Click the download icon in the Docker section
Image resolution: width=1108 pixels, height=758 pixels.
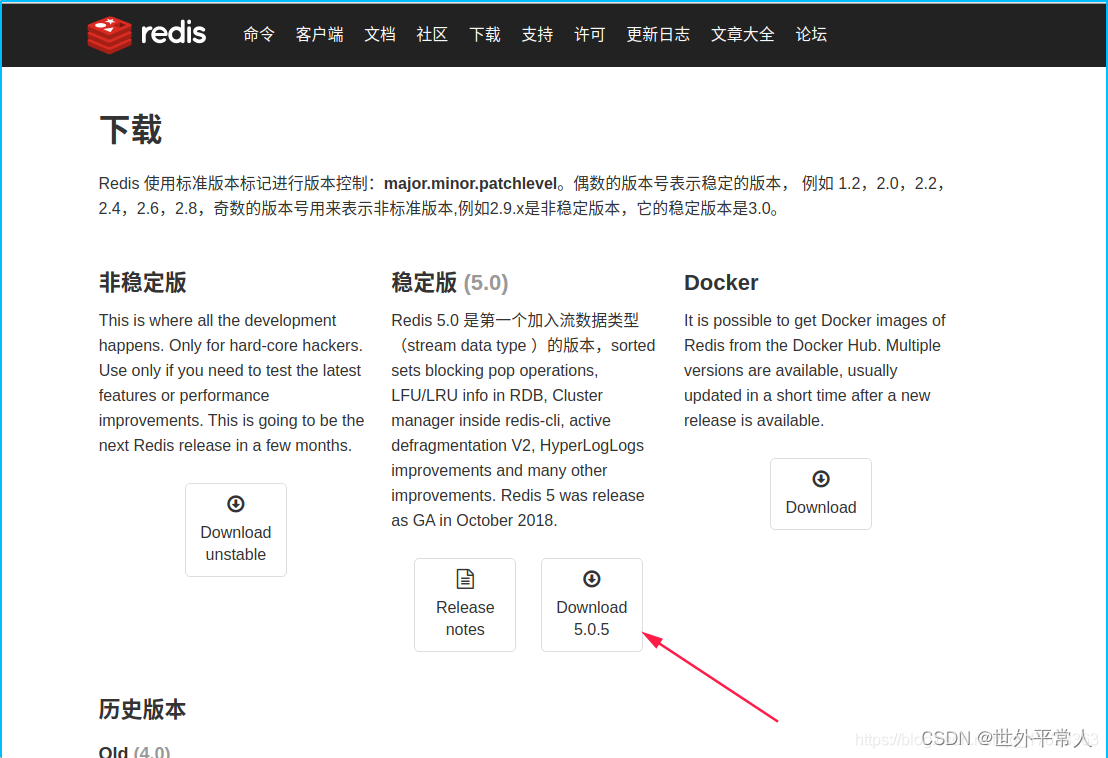[820, 479]
